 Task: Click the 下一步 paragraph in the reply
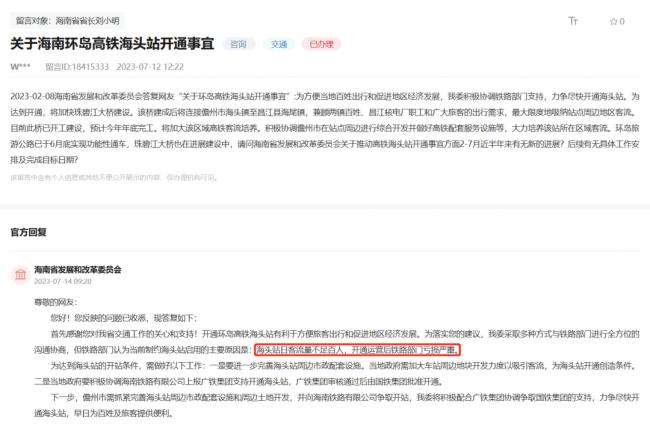point(337,405)
